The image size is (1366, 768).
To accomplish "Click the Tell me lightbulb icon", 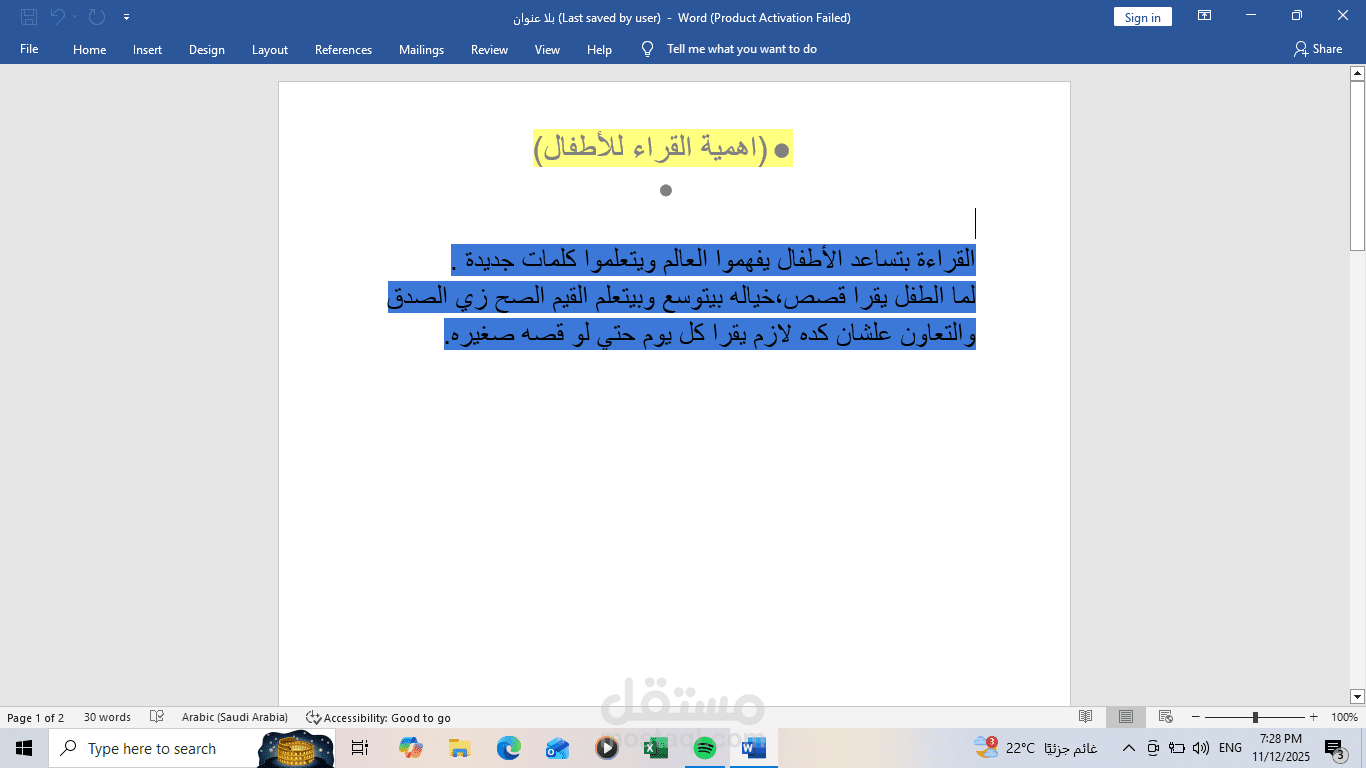I will pos(647,49).
